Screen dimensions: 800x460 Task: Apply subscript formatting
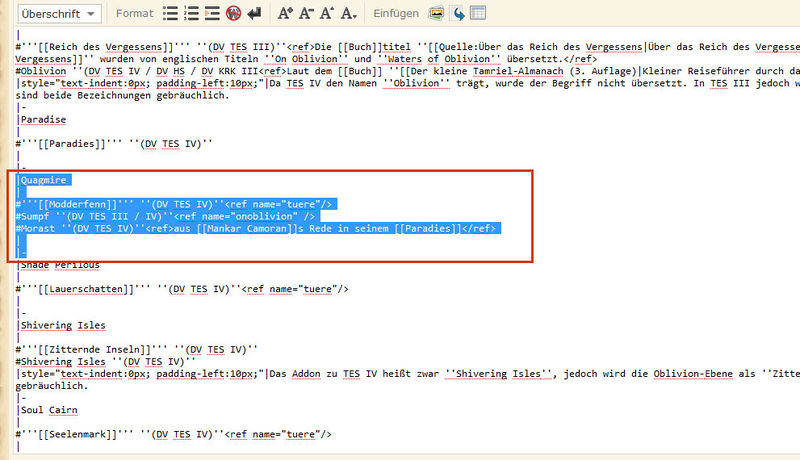[x=348, y=13]
